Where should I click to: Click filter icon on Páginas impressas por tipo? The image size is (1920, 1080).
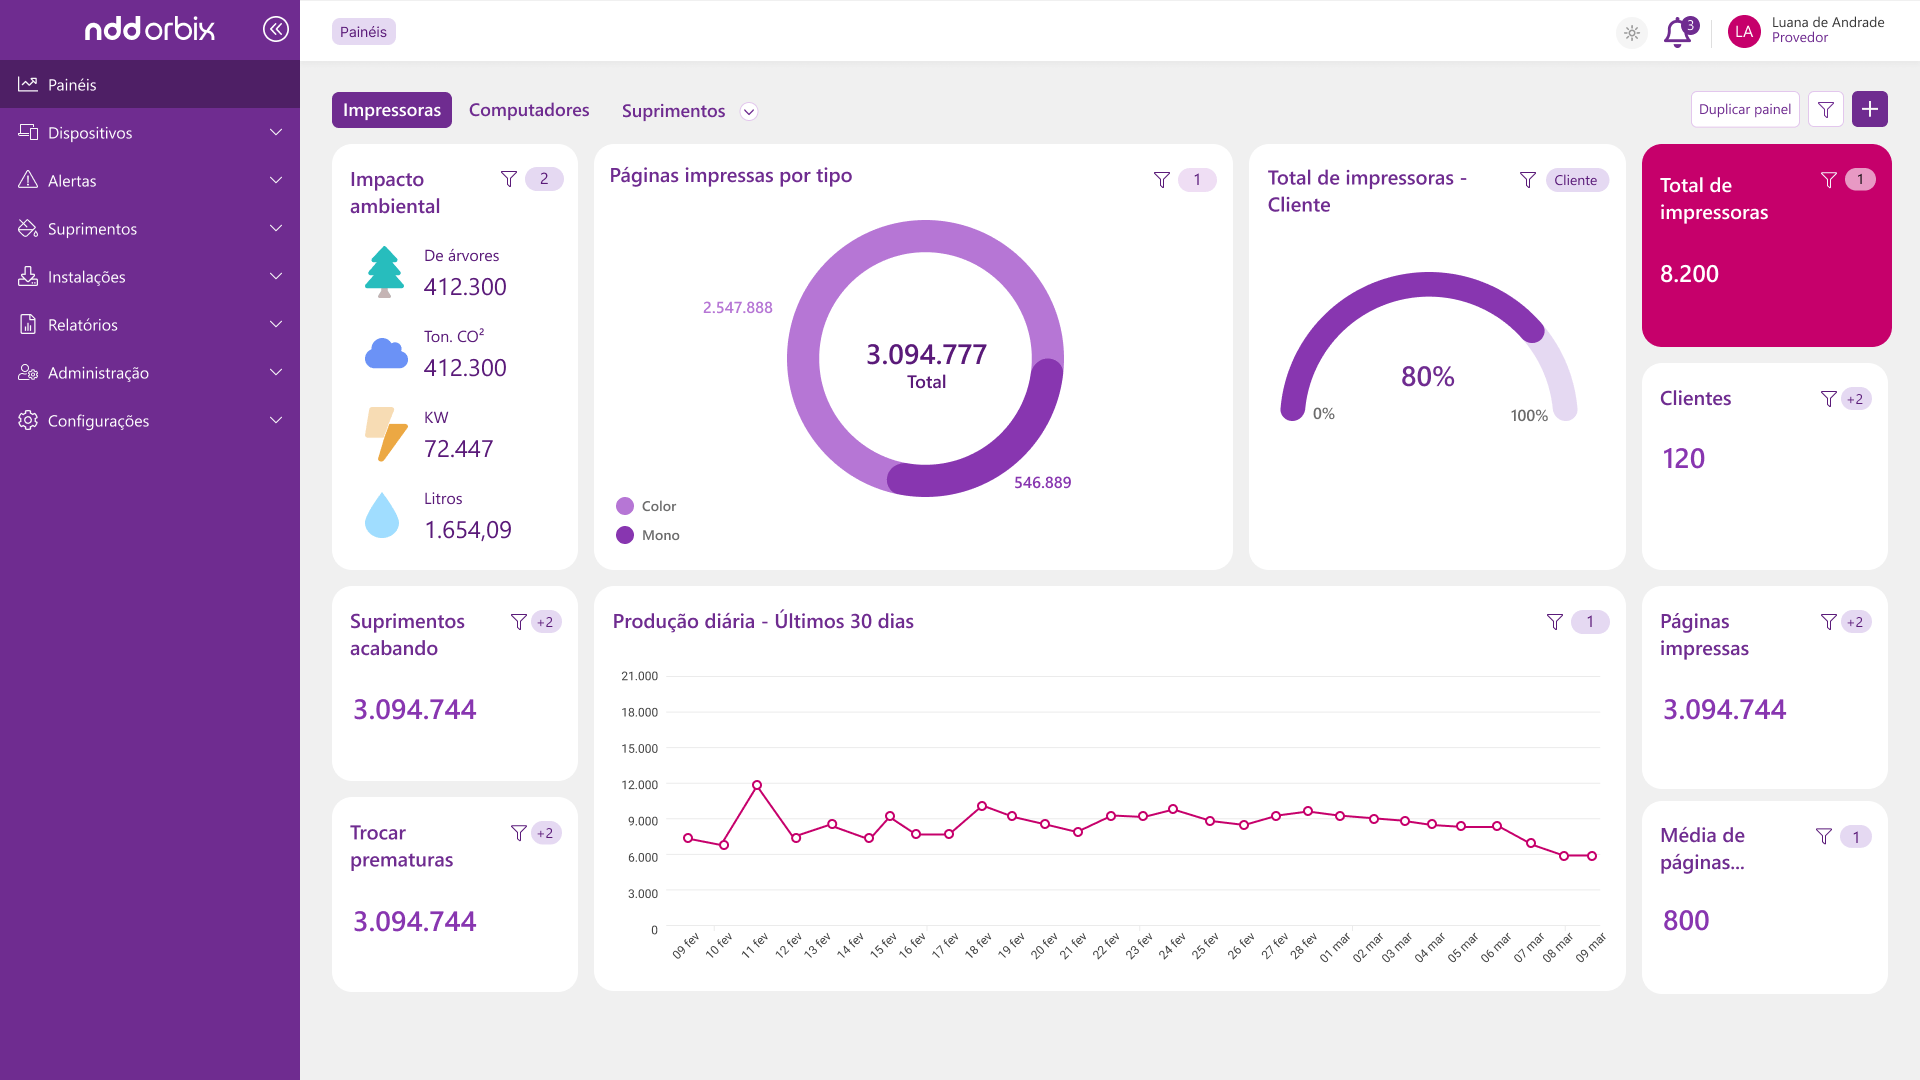1161,180
